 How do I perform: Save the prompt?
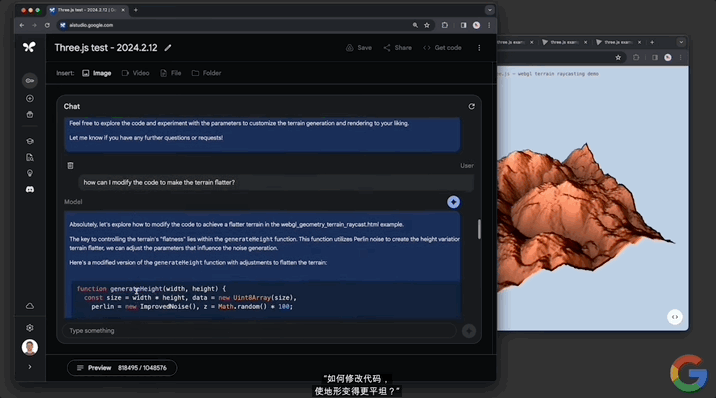[359, 48]
